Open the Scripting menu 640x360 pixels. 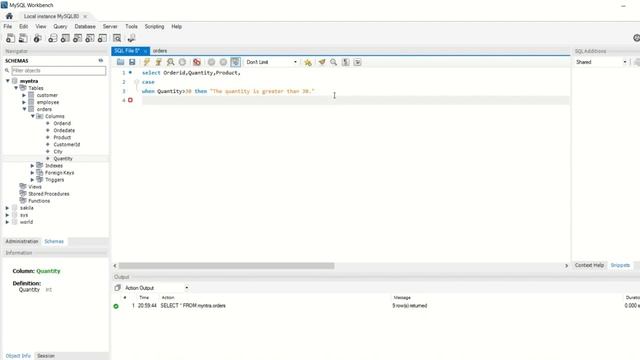click(154, 27)
